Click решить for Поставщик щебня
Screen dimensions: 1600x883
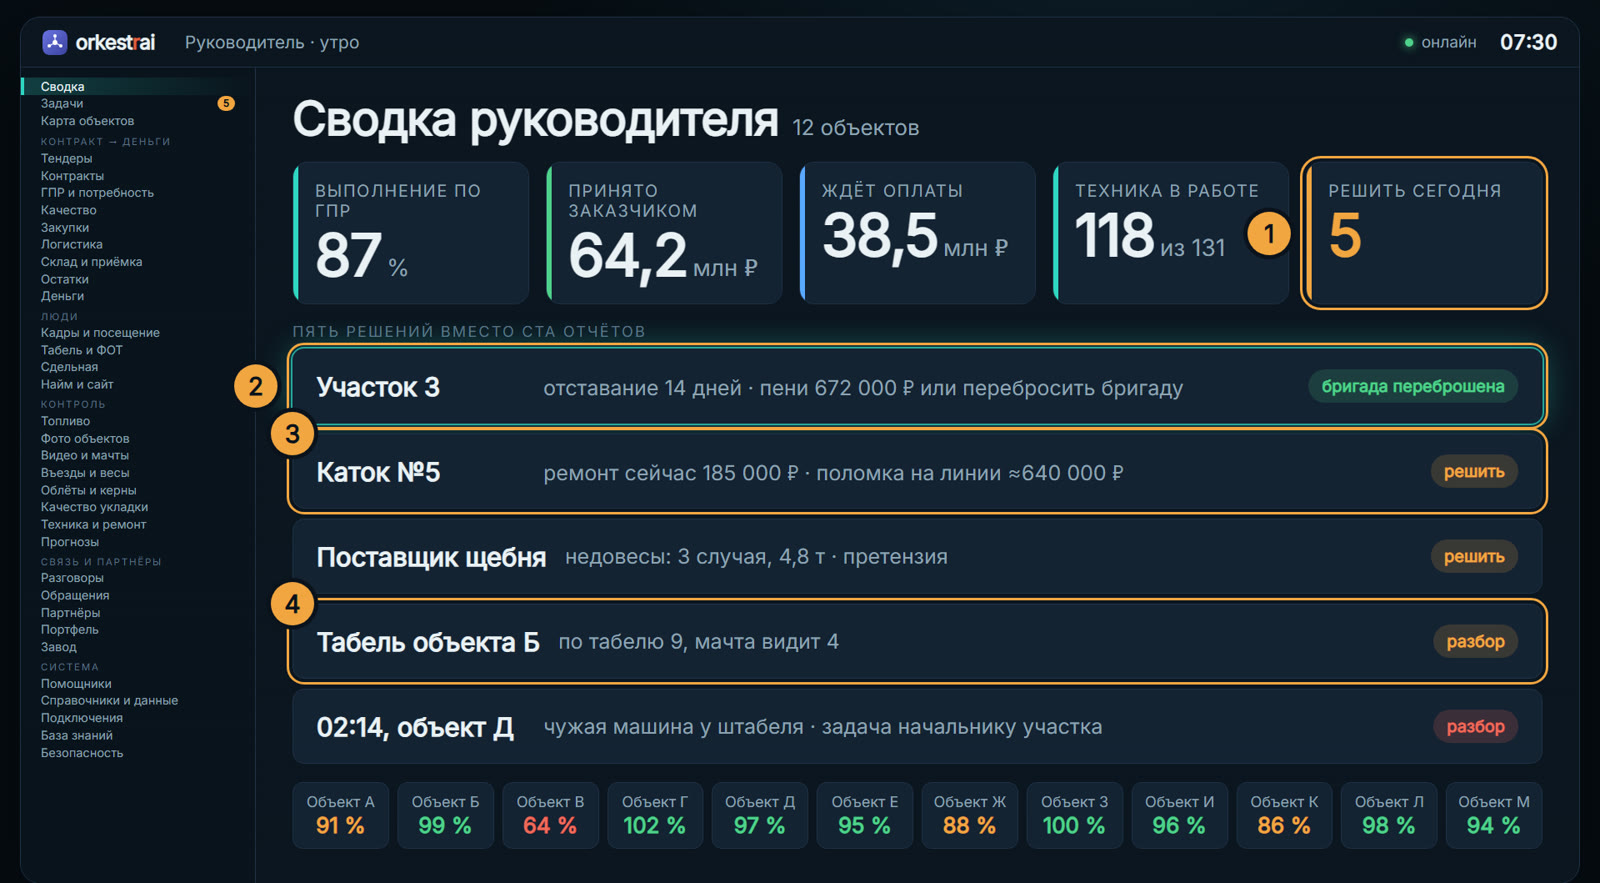point(1474,557)
